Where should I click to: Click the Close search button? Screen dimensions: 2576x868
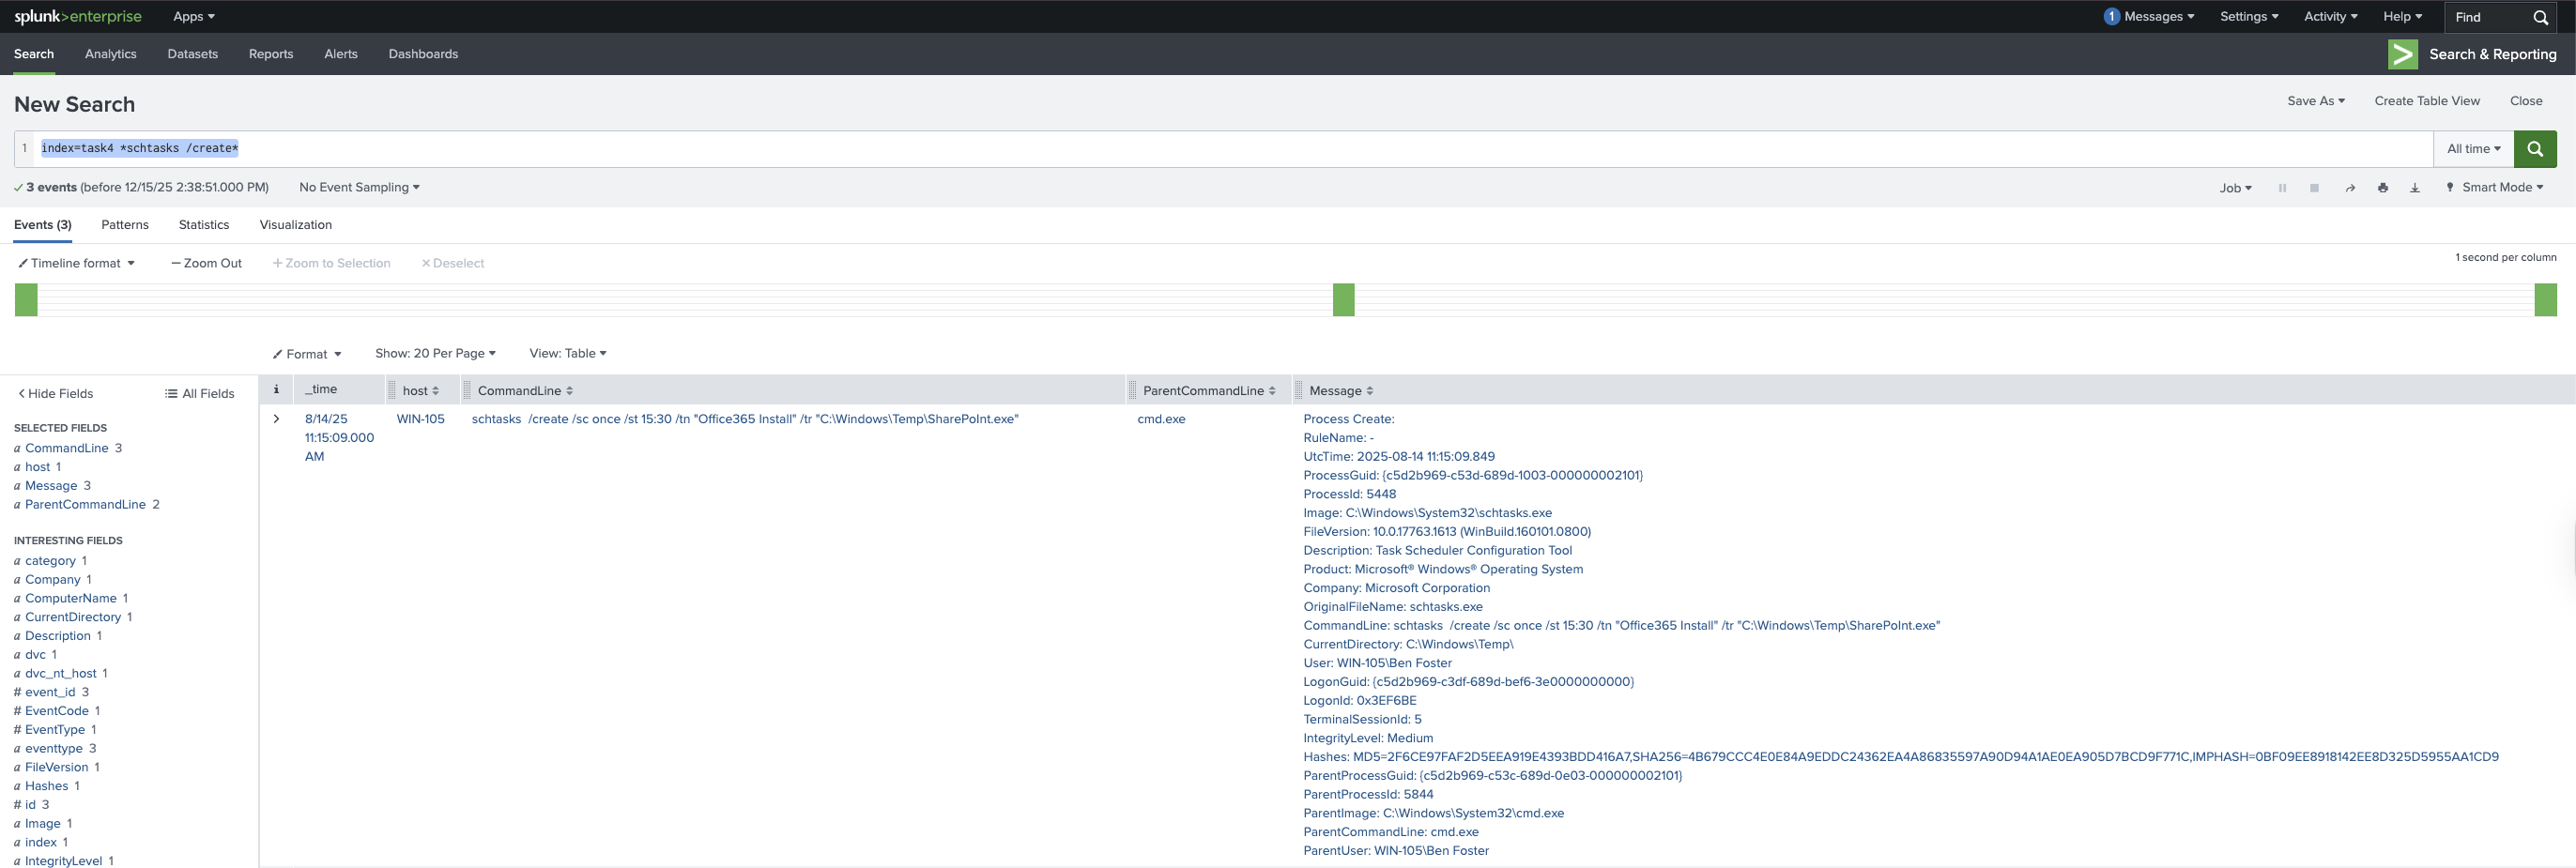click(2526, 101)
